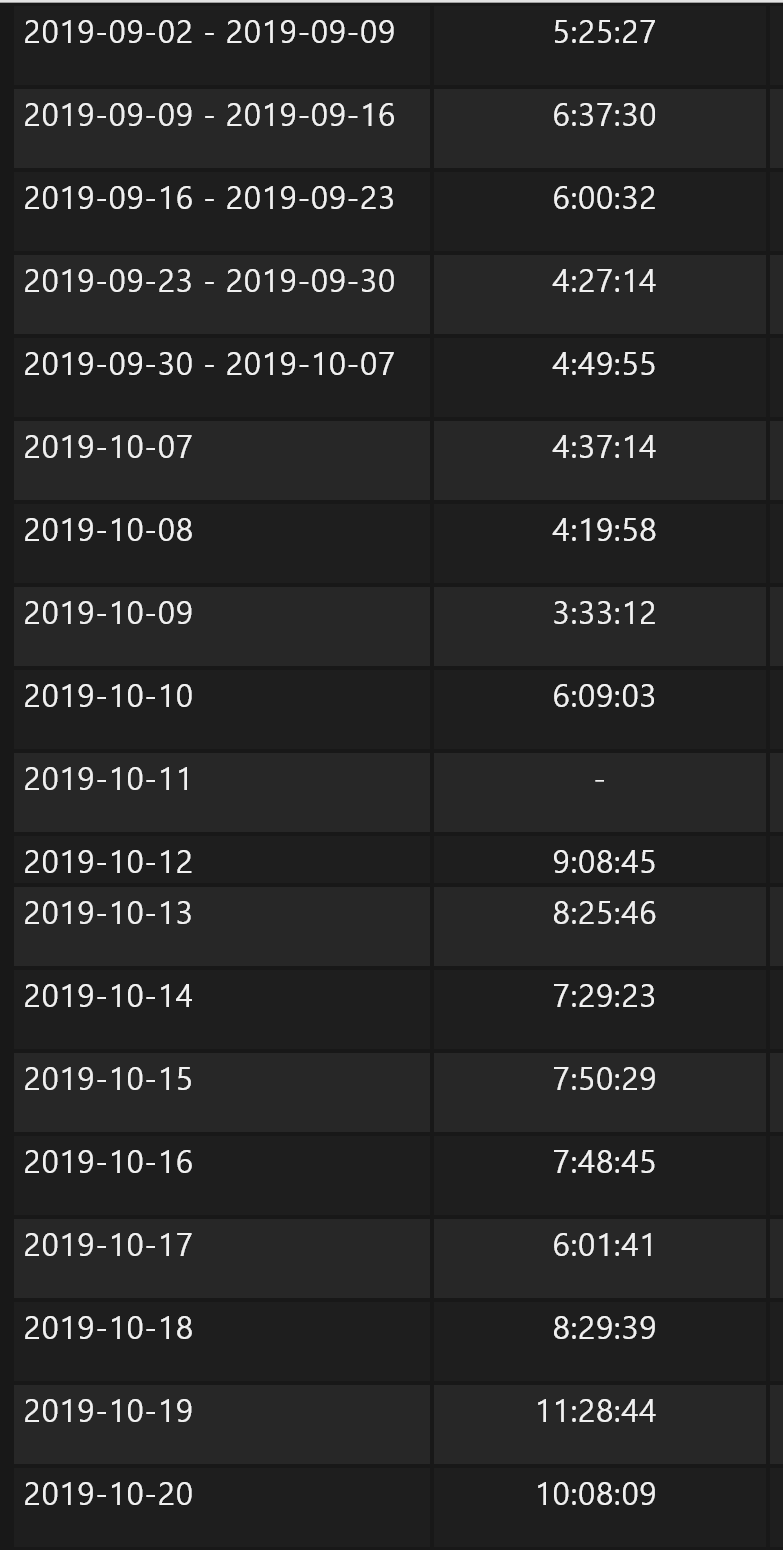The height and width of the screenshot is (1550, 783).
Task: Select the empty dash cell for 2019-10-11
Action: click(599, 780)
